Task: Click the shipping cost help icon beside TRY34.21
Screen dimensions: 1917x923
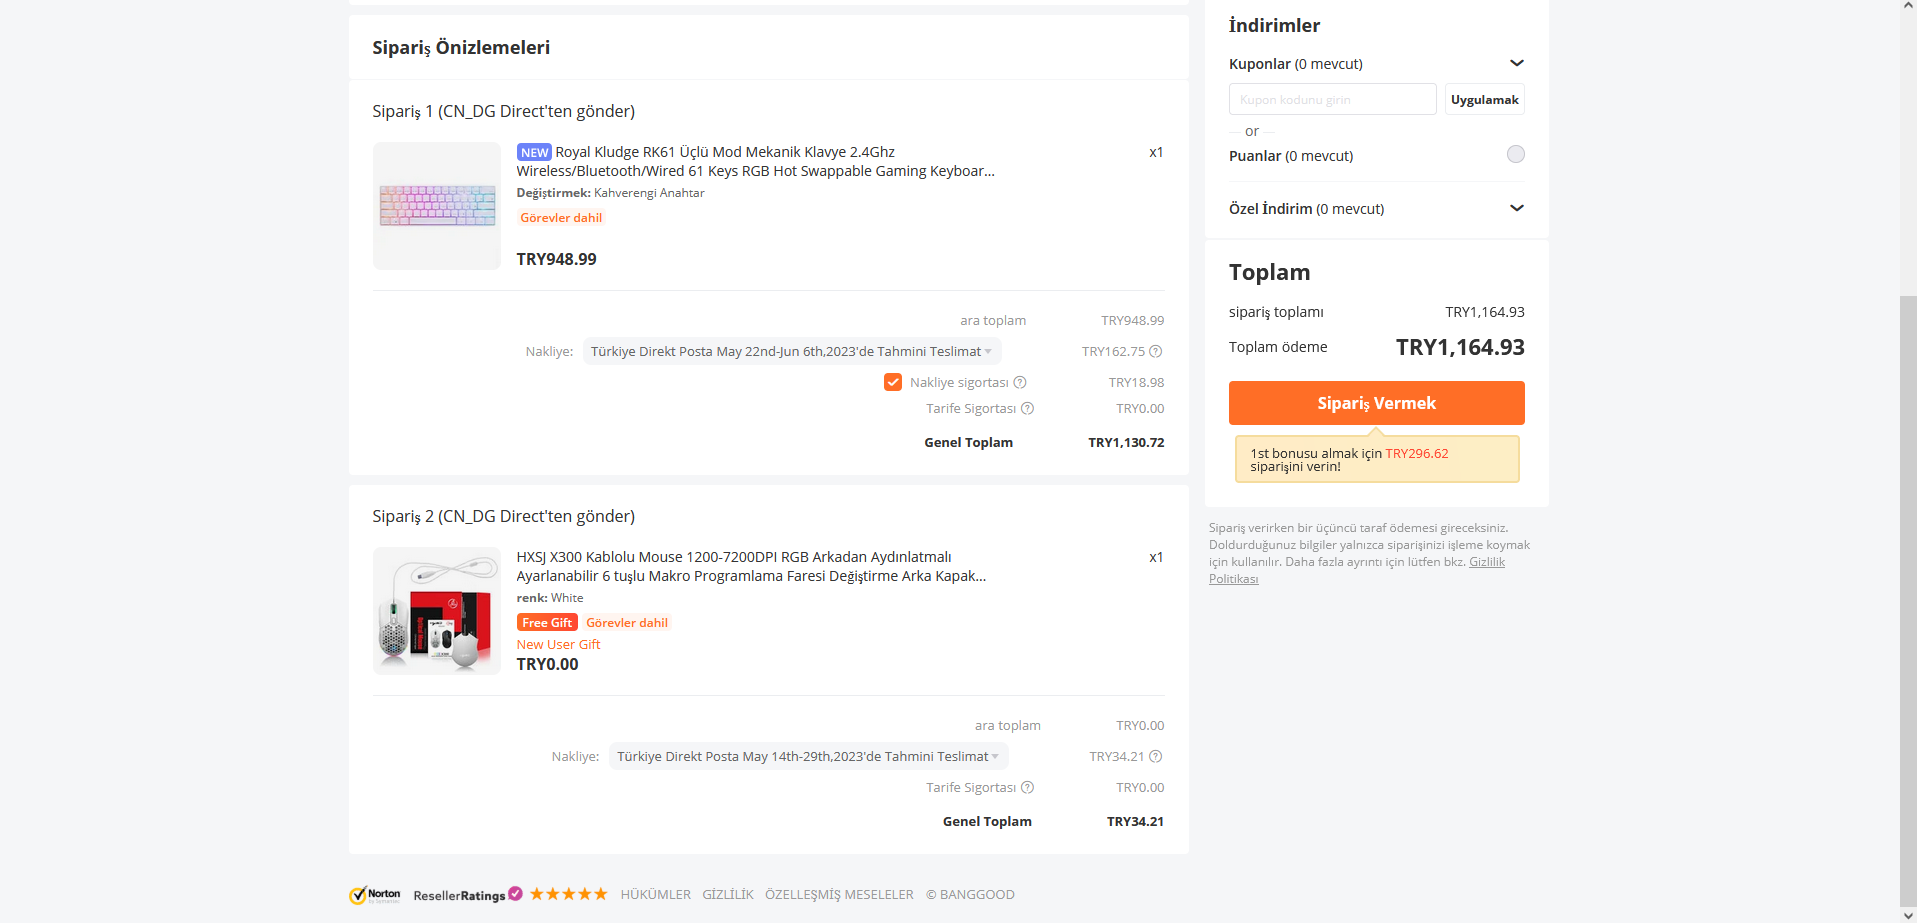Action: click(x=1156, y=756)
